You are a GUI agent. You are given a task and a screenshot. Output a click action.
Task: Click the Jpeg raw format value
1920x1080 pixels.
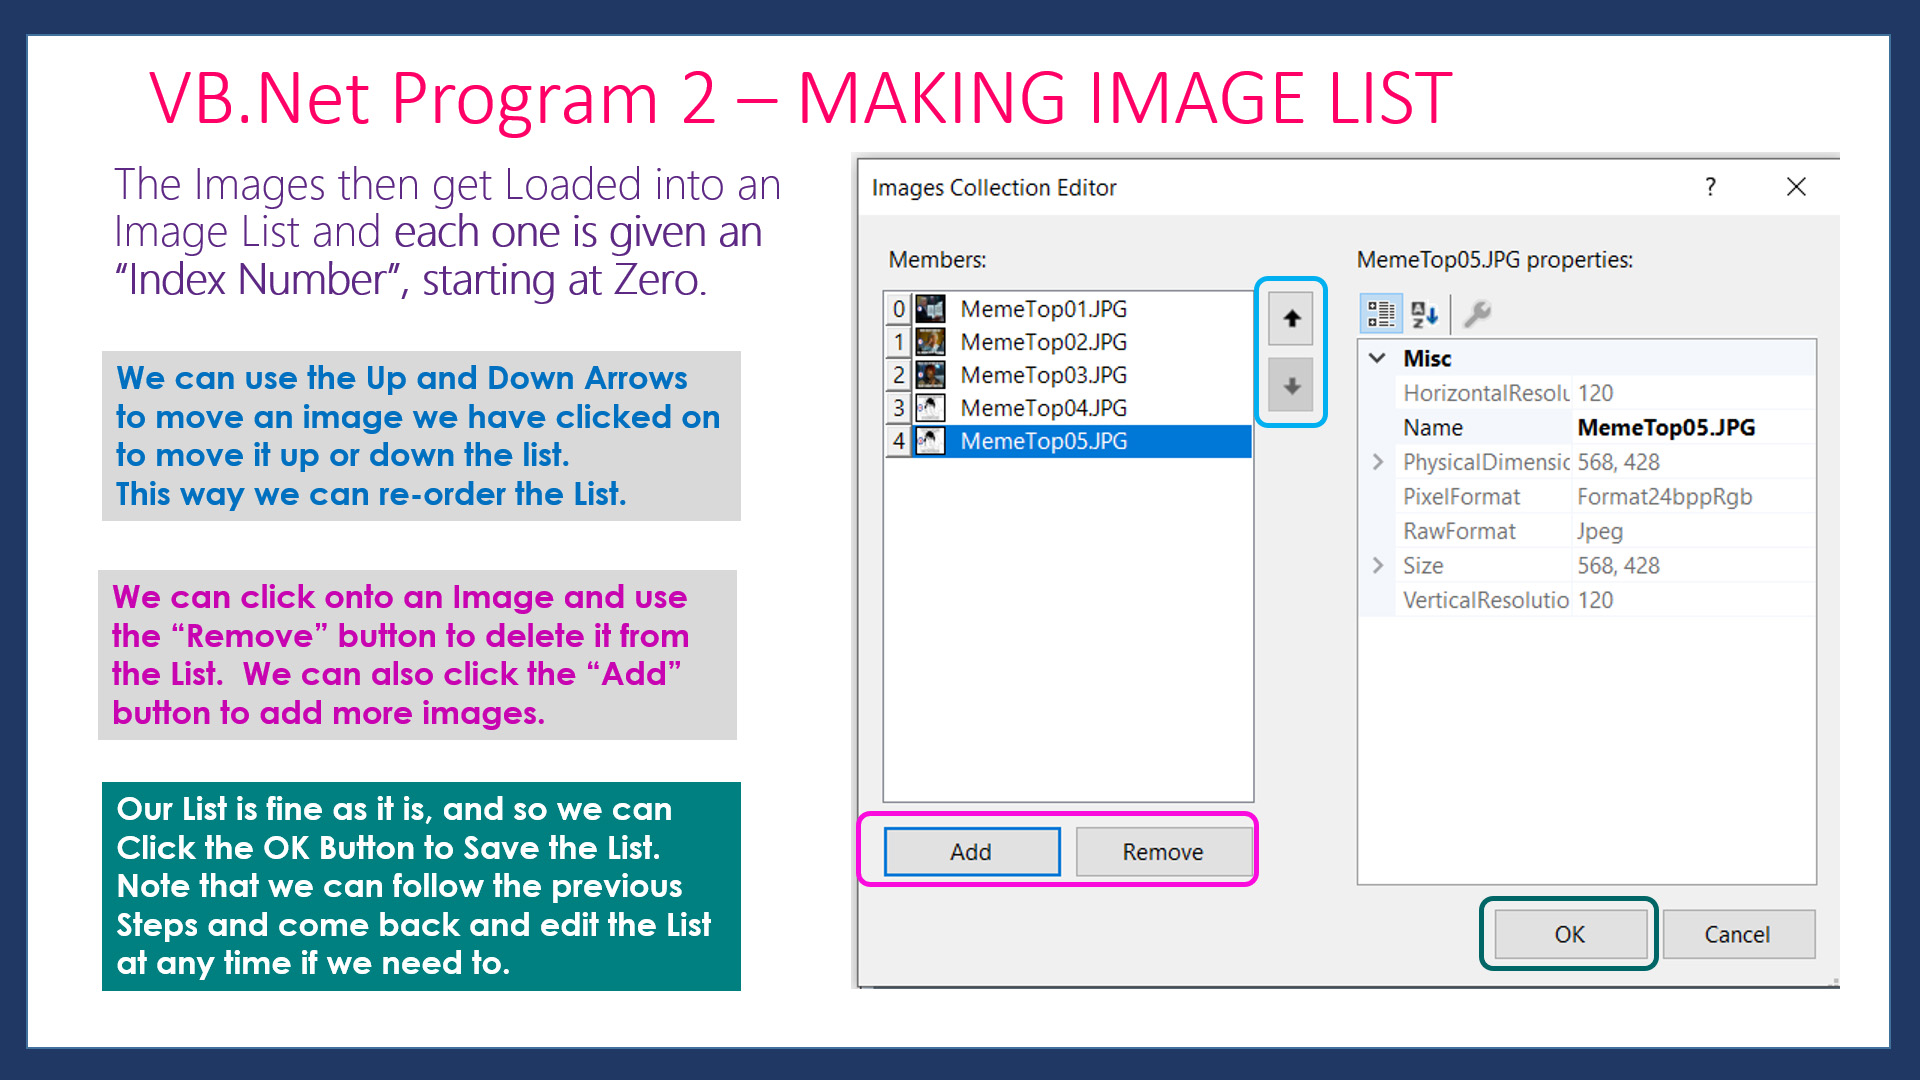(1600, 531)
